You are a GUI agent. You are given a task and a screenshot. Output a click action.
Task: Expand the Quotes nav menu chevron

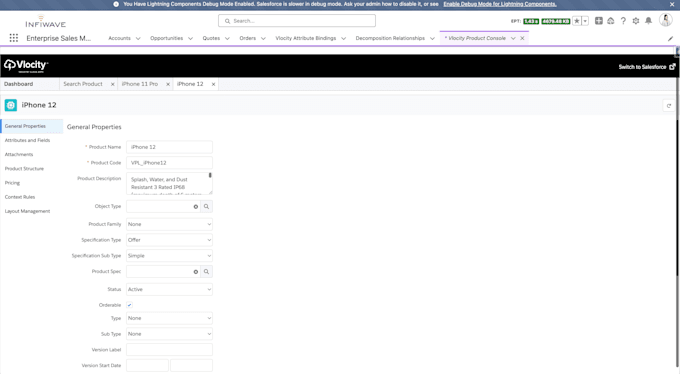[227, 39]
